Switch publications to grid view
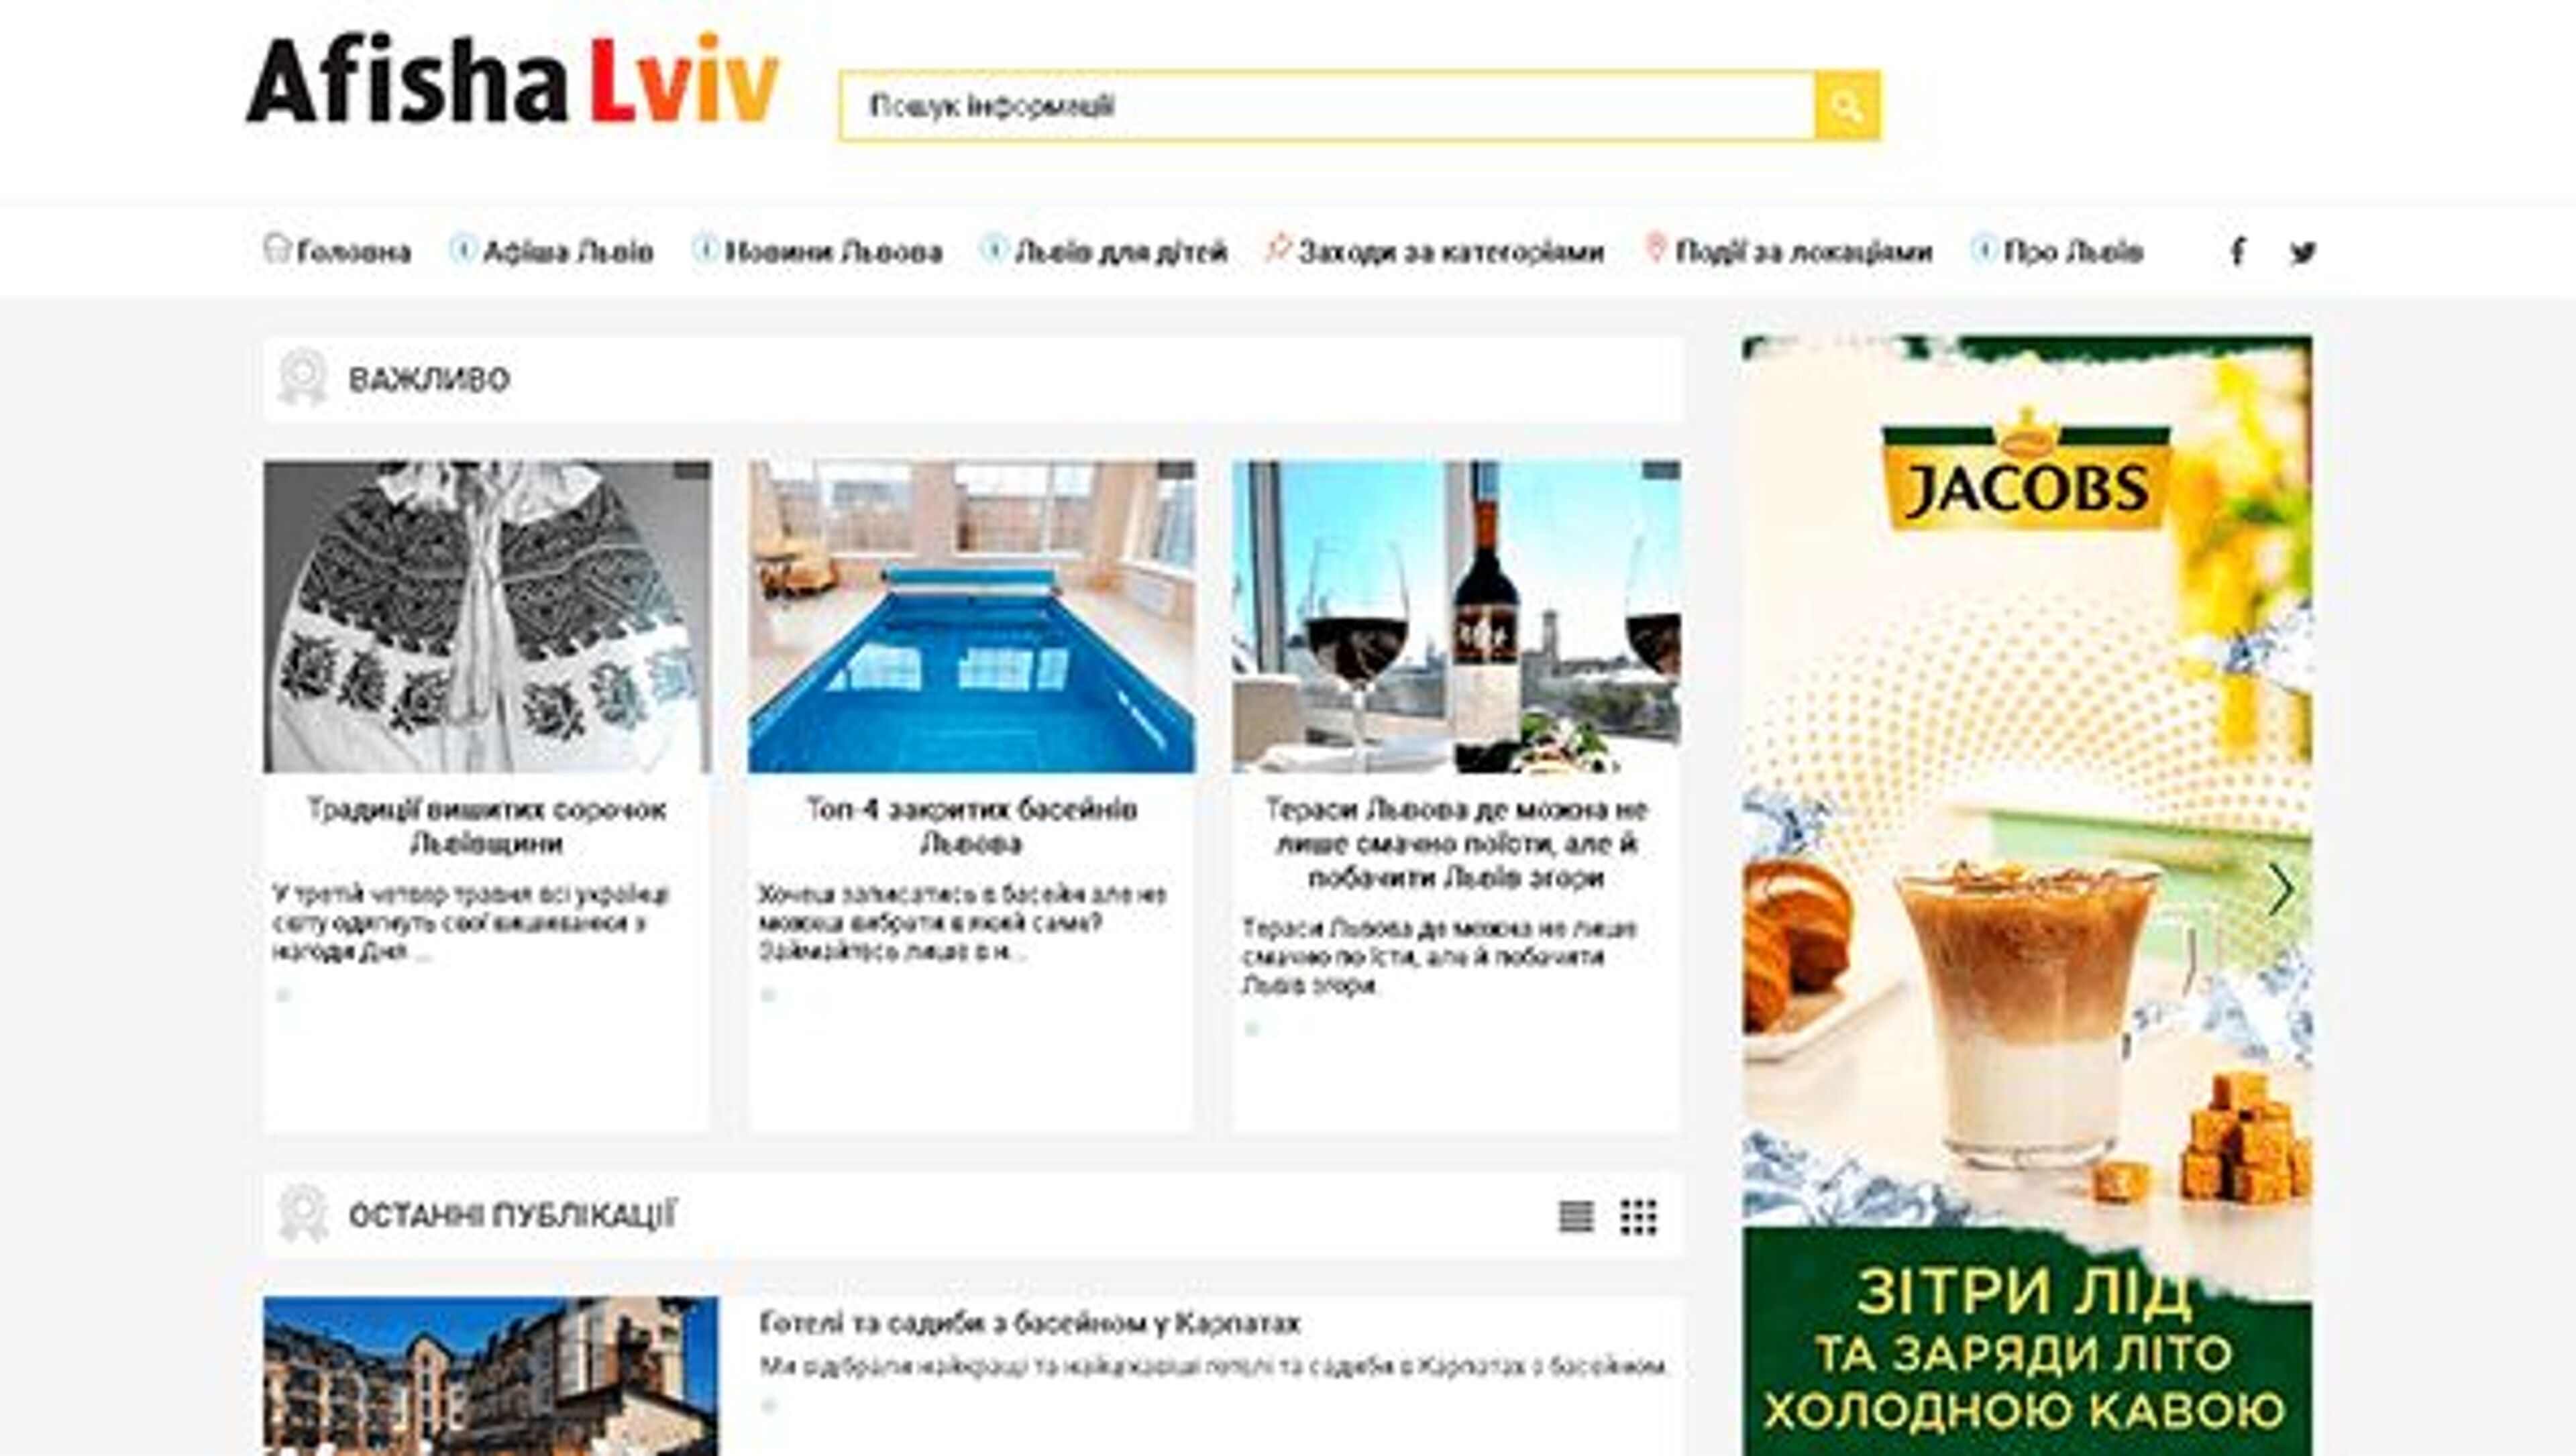Screen dimensions: 2576x1456 tap(1638, 1217)
